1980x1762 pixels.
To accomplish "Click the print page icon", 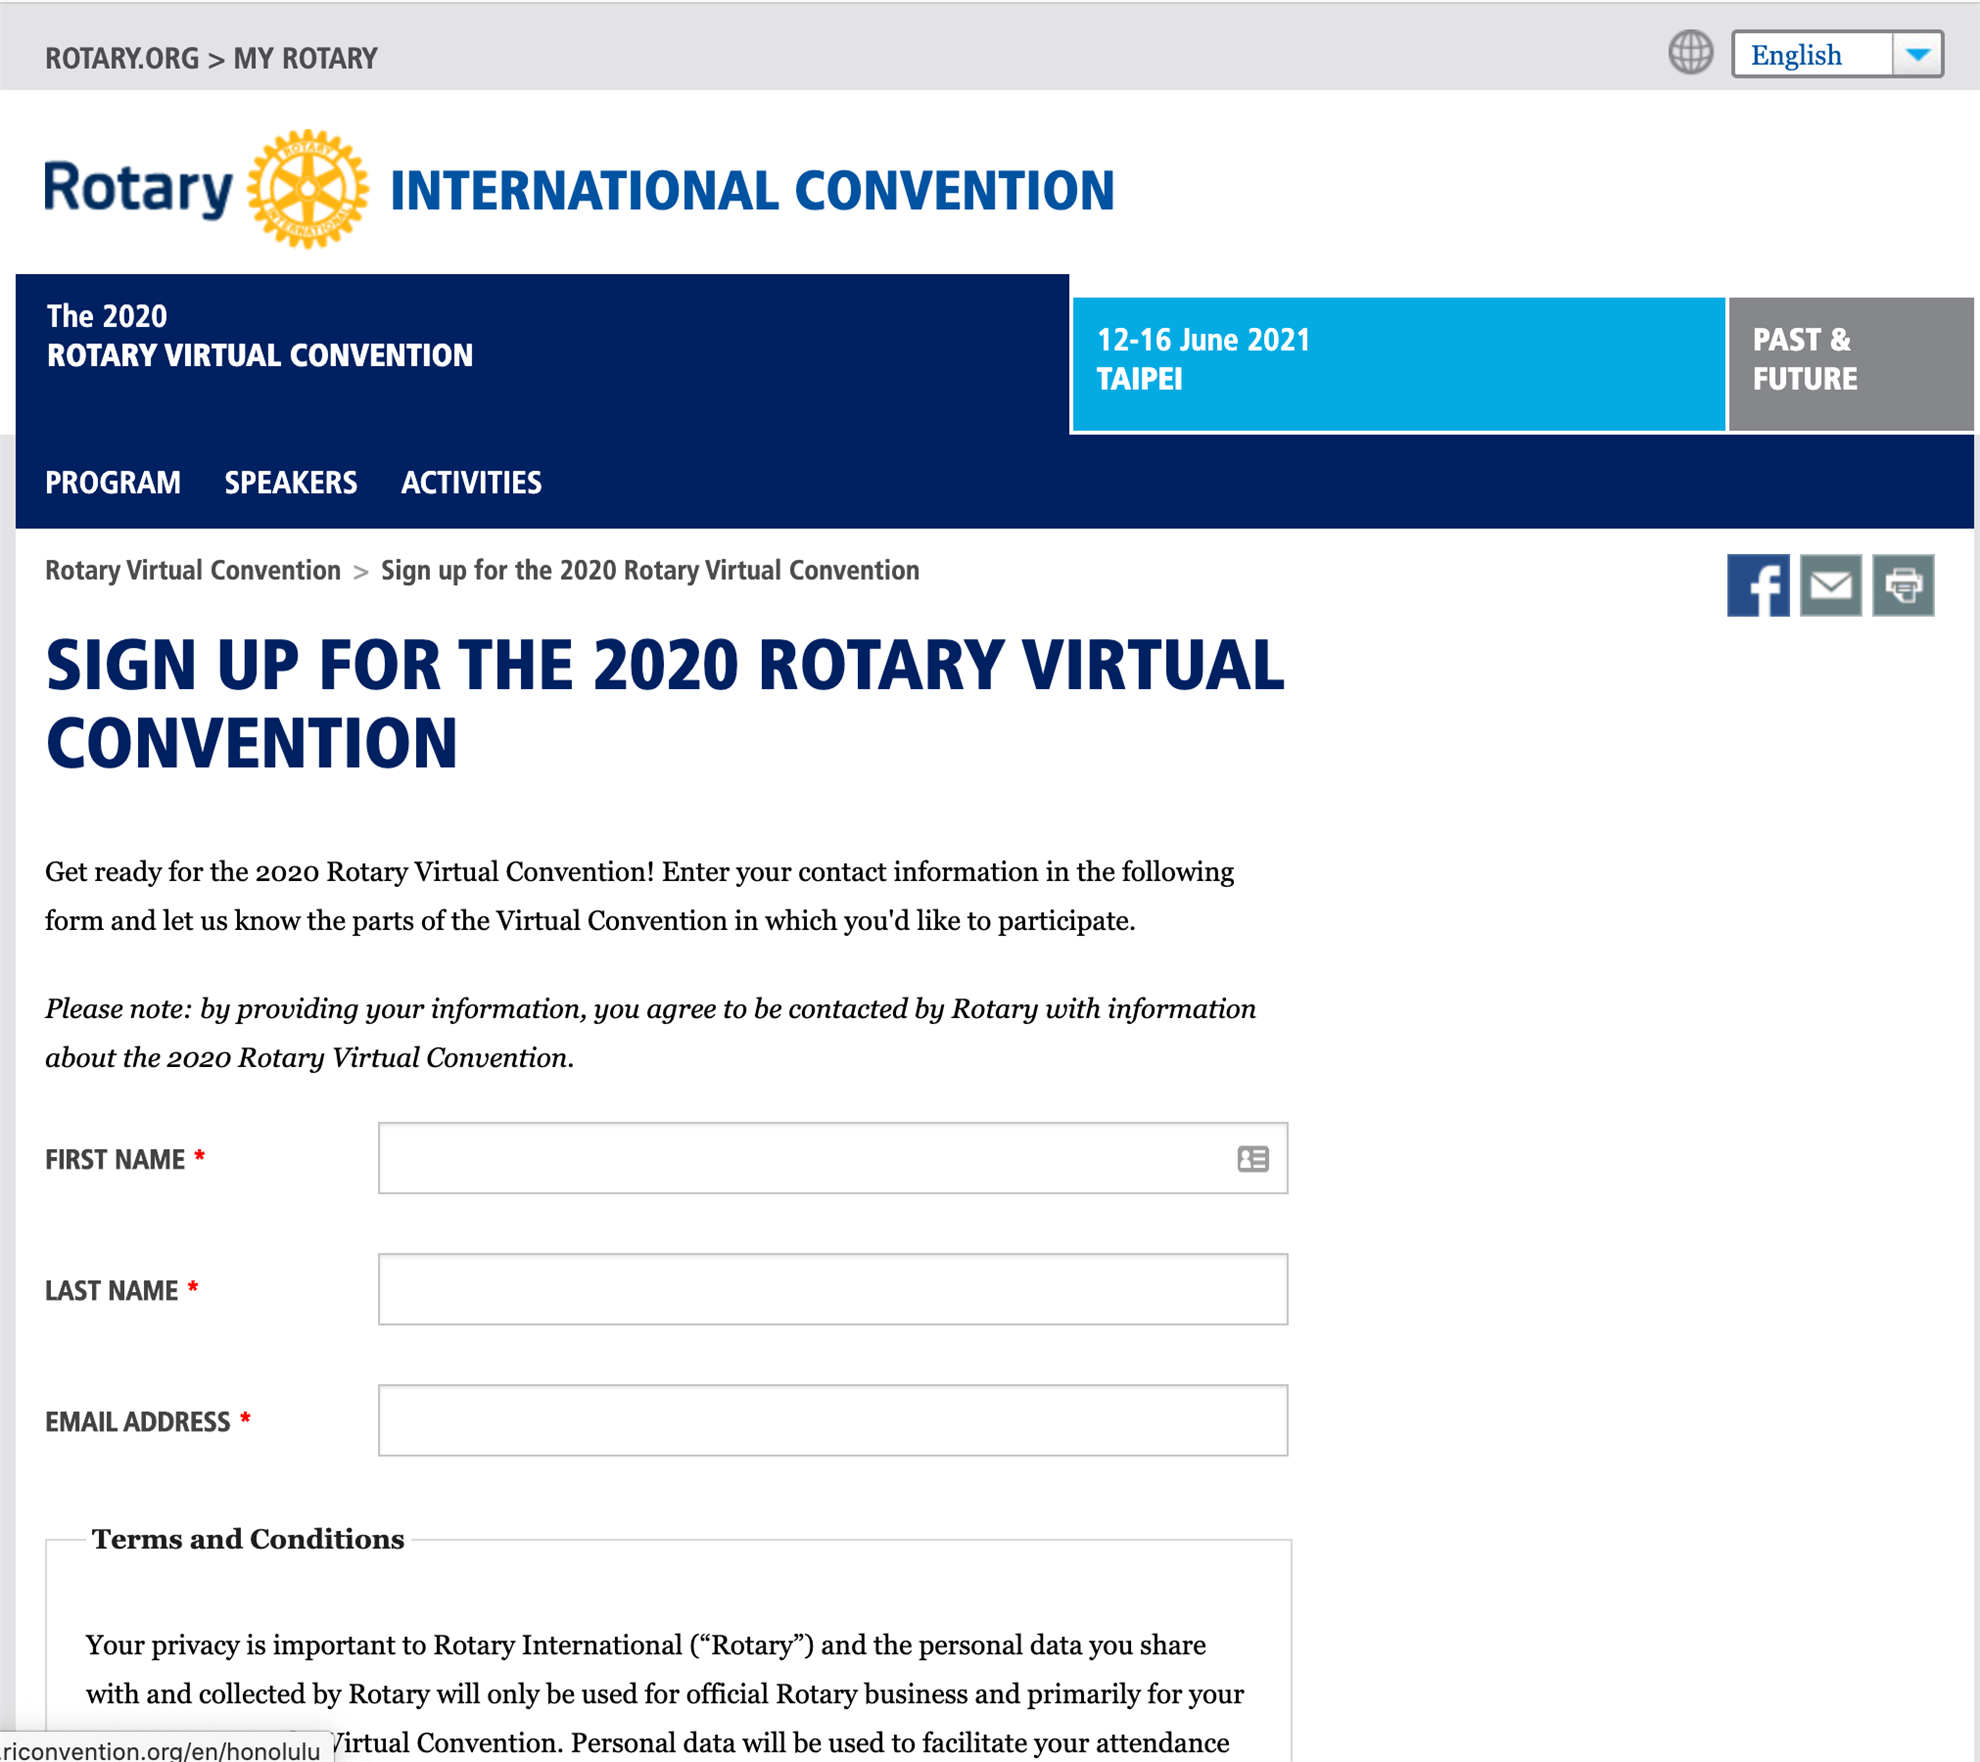I will (x=1902, y=585).
